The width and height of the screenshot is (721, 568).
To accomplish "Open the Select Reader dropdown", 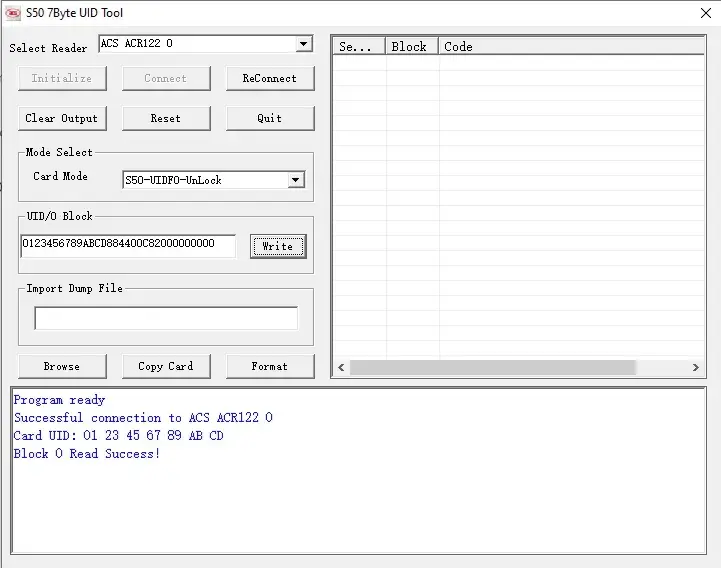I will [304, 45].
